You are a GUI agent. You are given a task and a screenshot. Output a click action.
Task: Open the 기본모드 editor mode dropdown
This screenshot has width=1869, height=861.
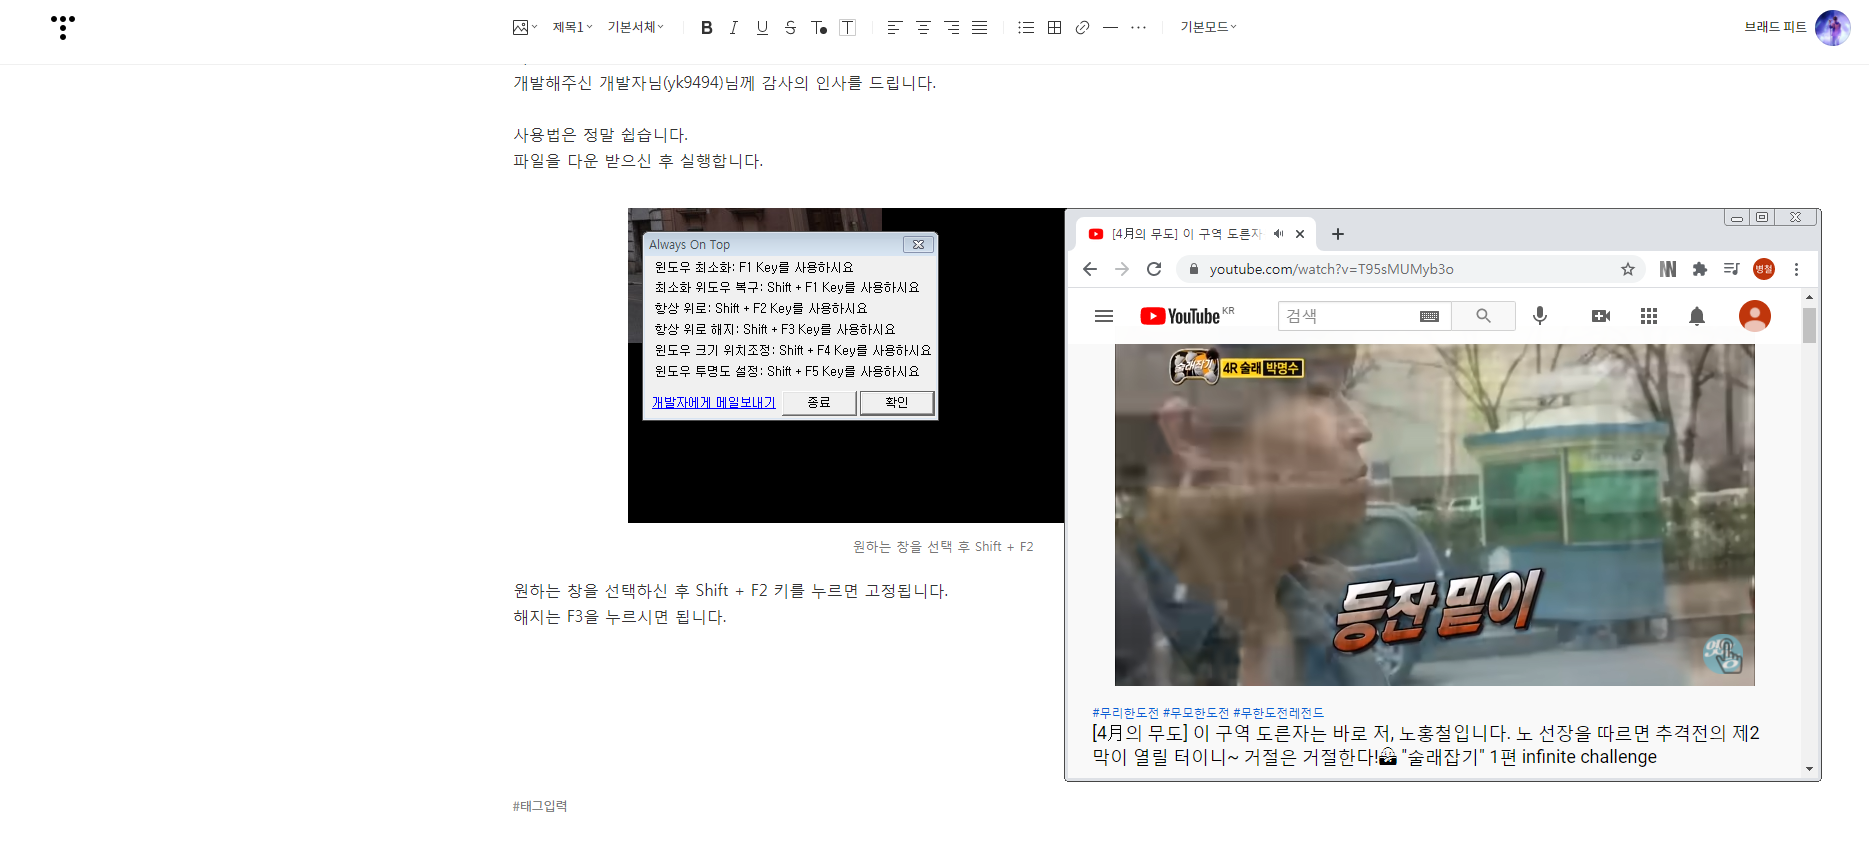(x=1208, y=27)
